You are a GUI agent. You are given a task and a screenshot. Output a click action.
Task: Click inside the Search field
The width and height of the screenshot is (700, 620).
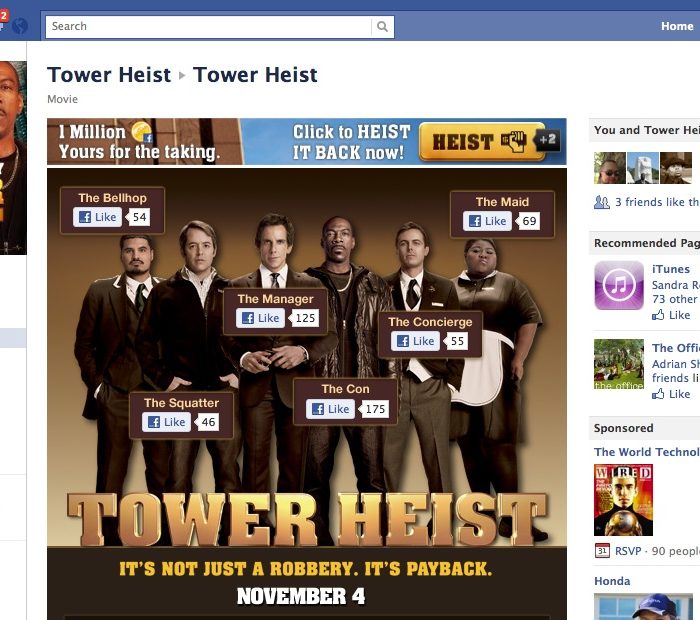pos(208,27)
